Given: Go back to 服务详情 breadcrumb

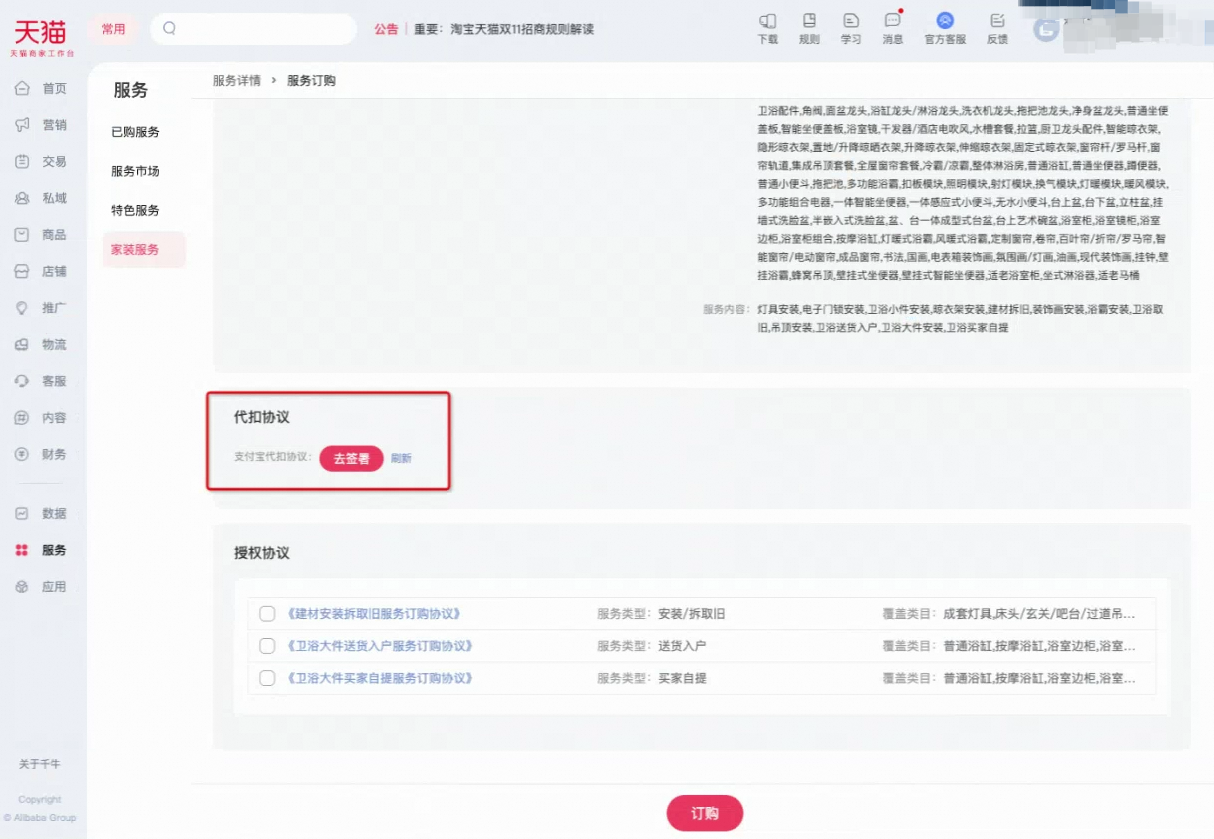Looking at the screenshot, I should tap(237, 81).
